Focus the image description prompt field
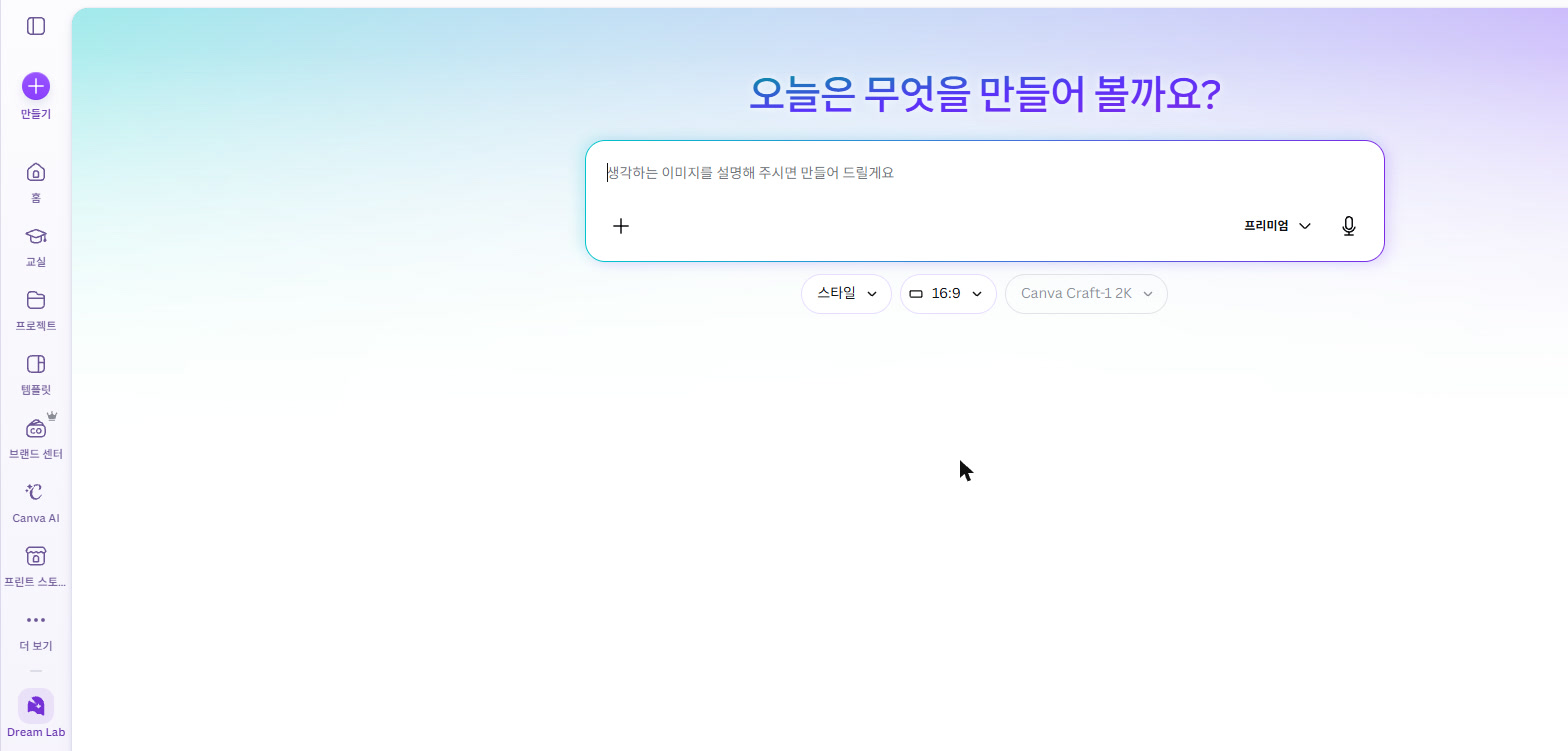This screenshot has width=1568, height=751. click(x=984, y=173)
